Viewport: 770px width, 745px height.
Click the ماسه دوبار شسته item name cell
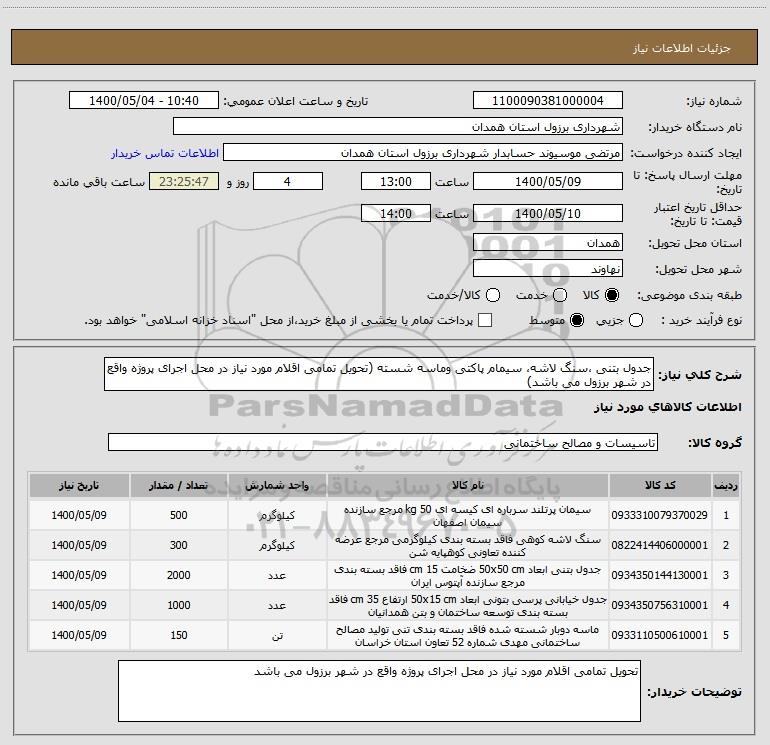click(x=468, y=635)
